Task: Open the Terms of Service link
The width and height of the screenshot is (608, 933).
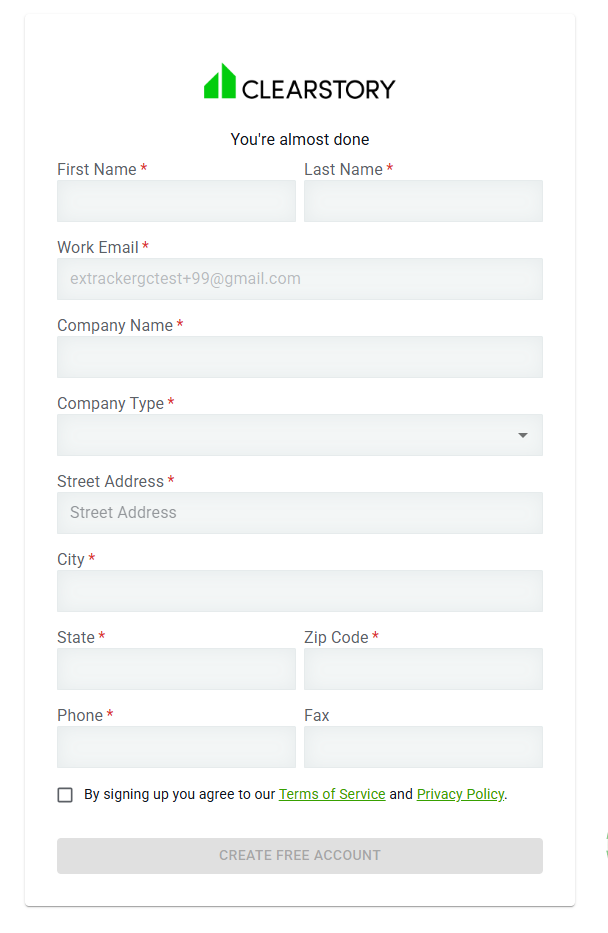Action: coord(331,794)
